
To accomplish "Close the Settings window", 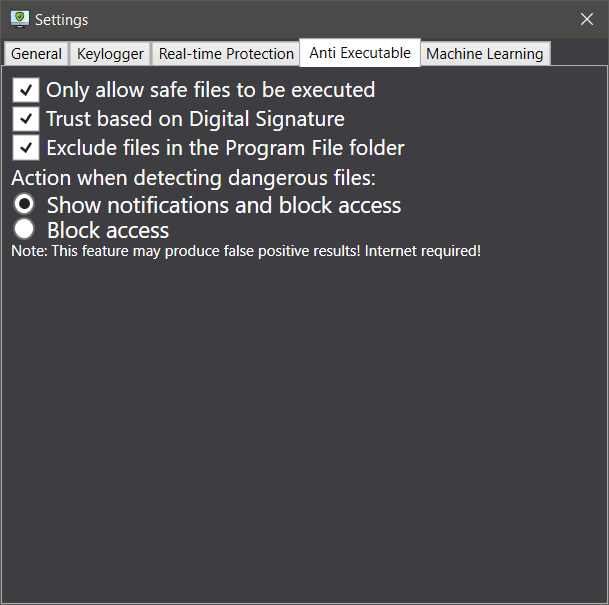I will [587, 19].
